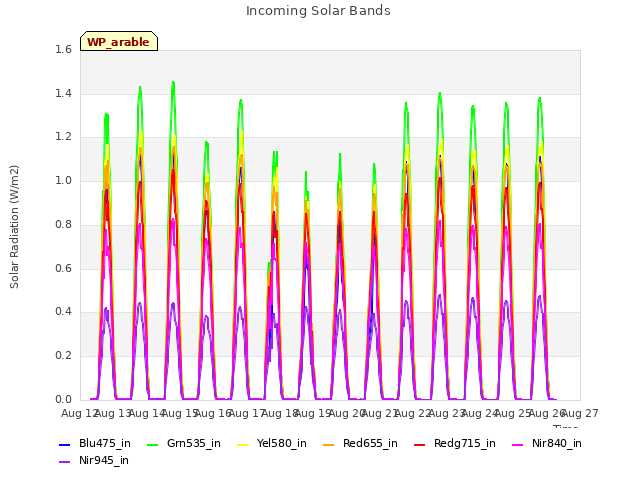Screen dimensions: 640x480
Task: Click the 0.0 y-axis tick label
Action: 63,399
